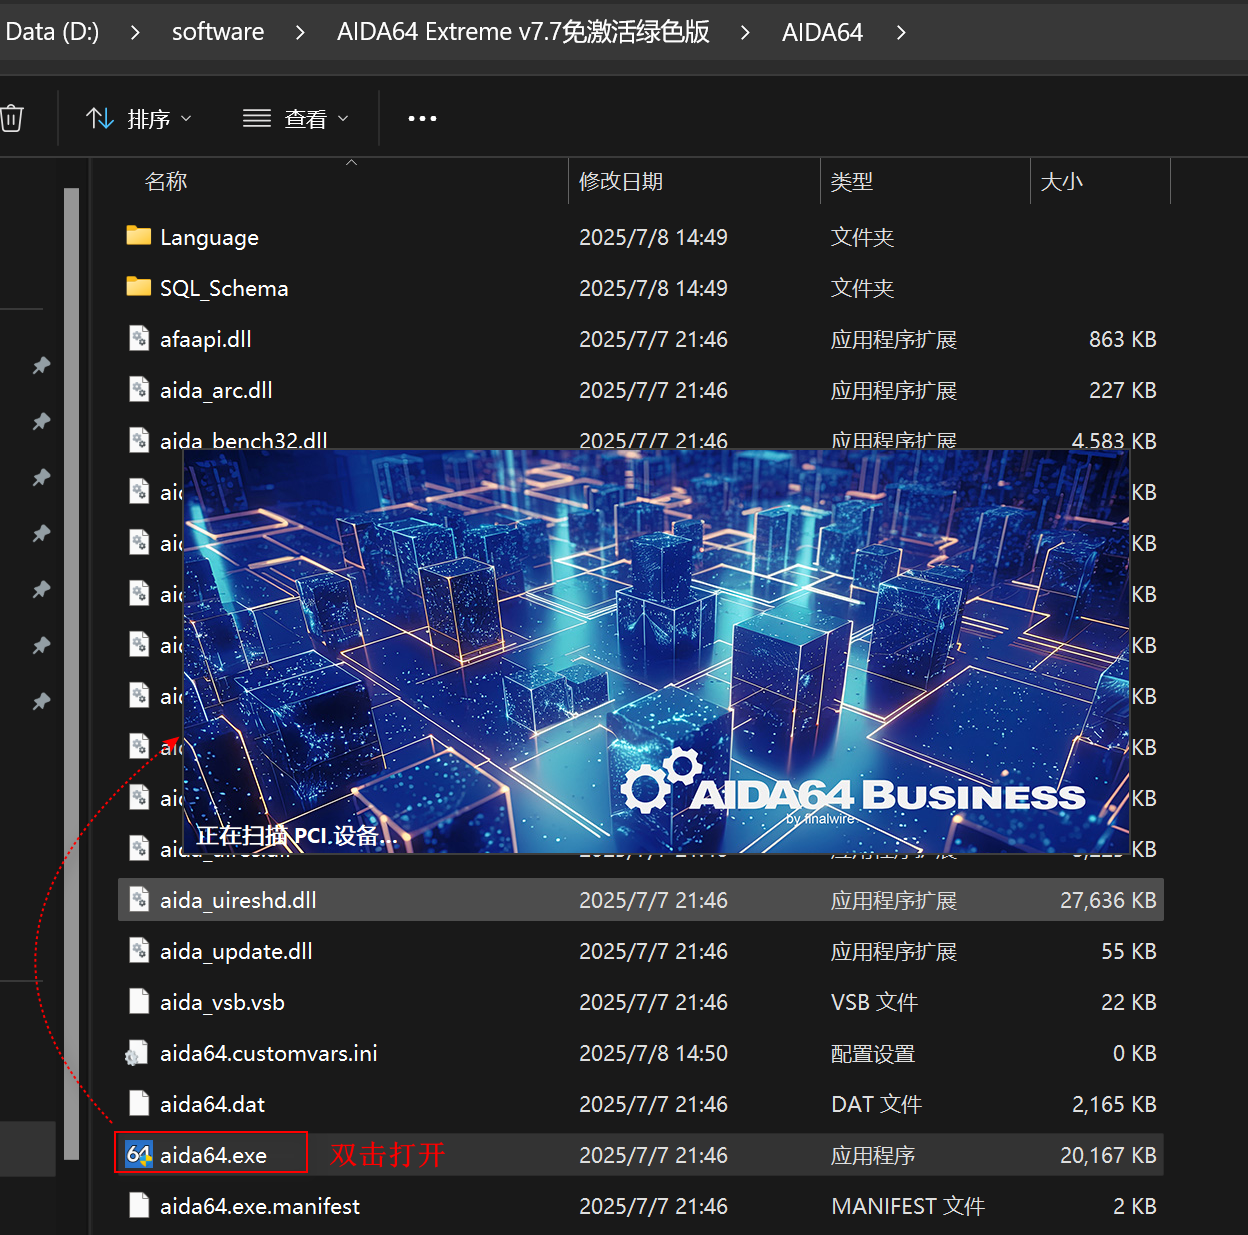This screenshot has height=1235, width=1248.
Task: Sort by 类型 column header
Action: pos(852,181)
